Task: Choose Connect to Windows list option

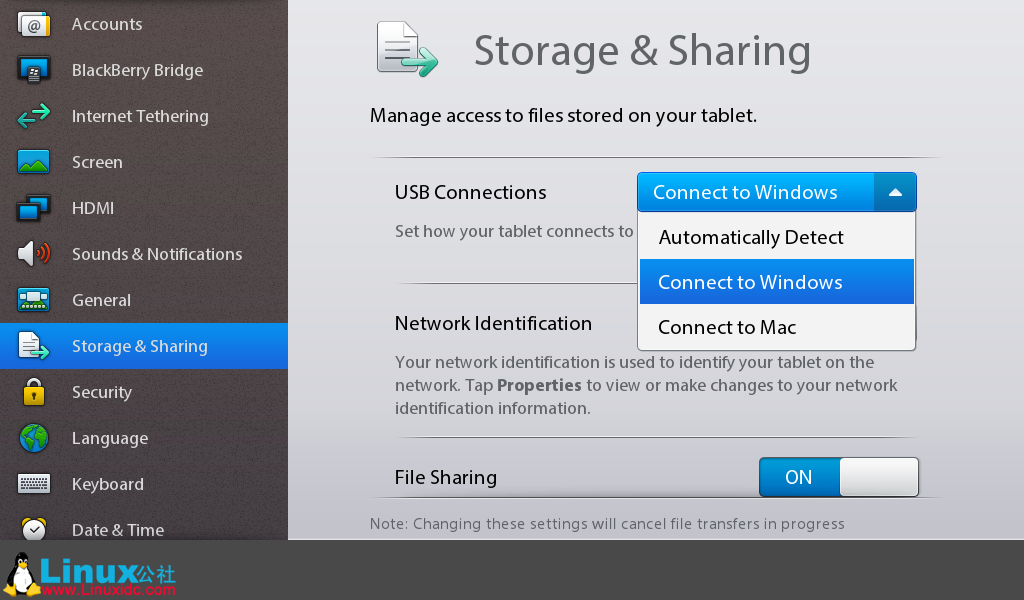Action: [776, 282]
